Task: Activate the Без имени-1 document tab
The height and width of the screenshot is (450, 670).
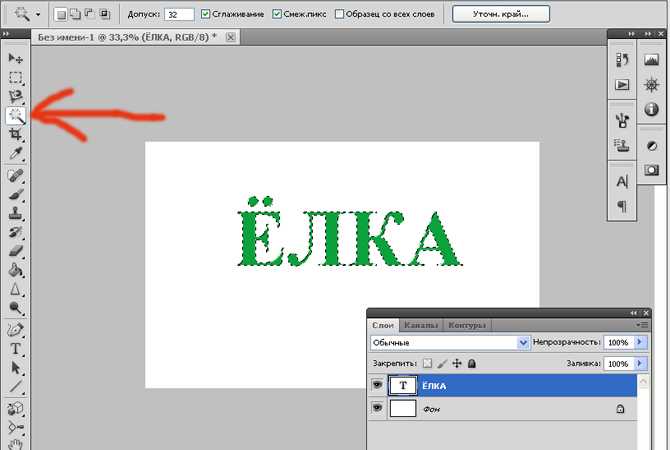Action: pyautogui.click(x=127, y=37)
